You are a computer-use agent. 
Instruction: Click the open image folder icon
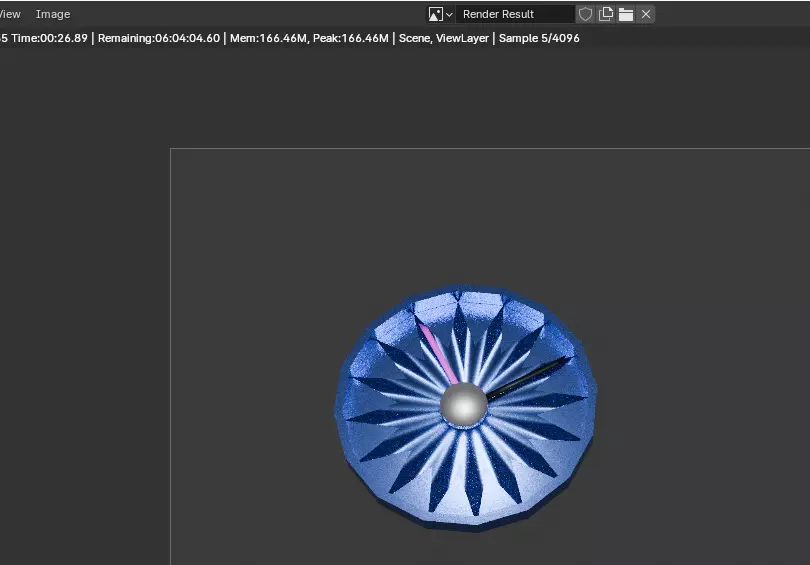pos(626,14)
